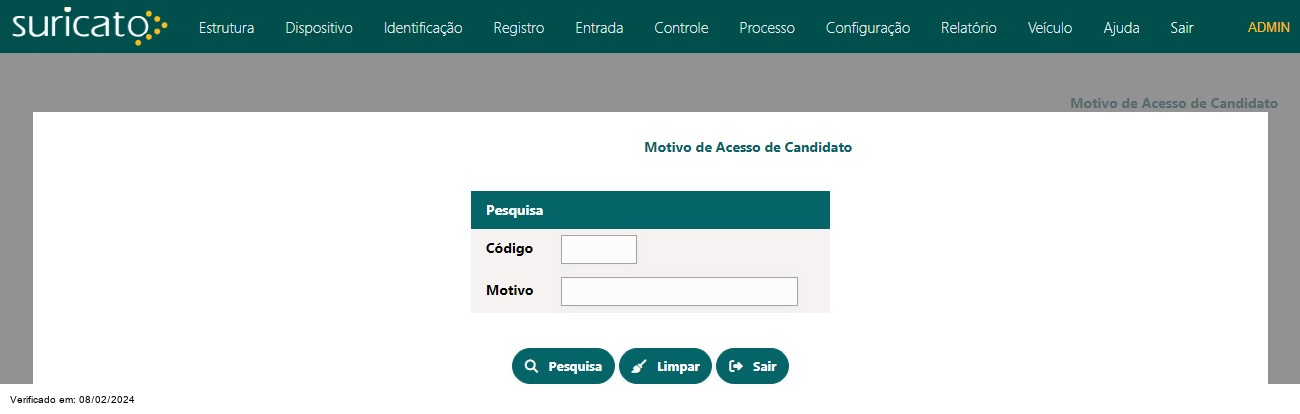The height and width of the screenshot is (414, 1300).
Task: Open the Veículo menu
Action: point(1050,28)
